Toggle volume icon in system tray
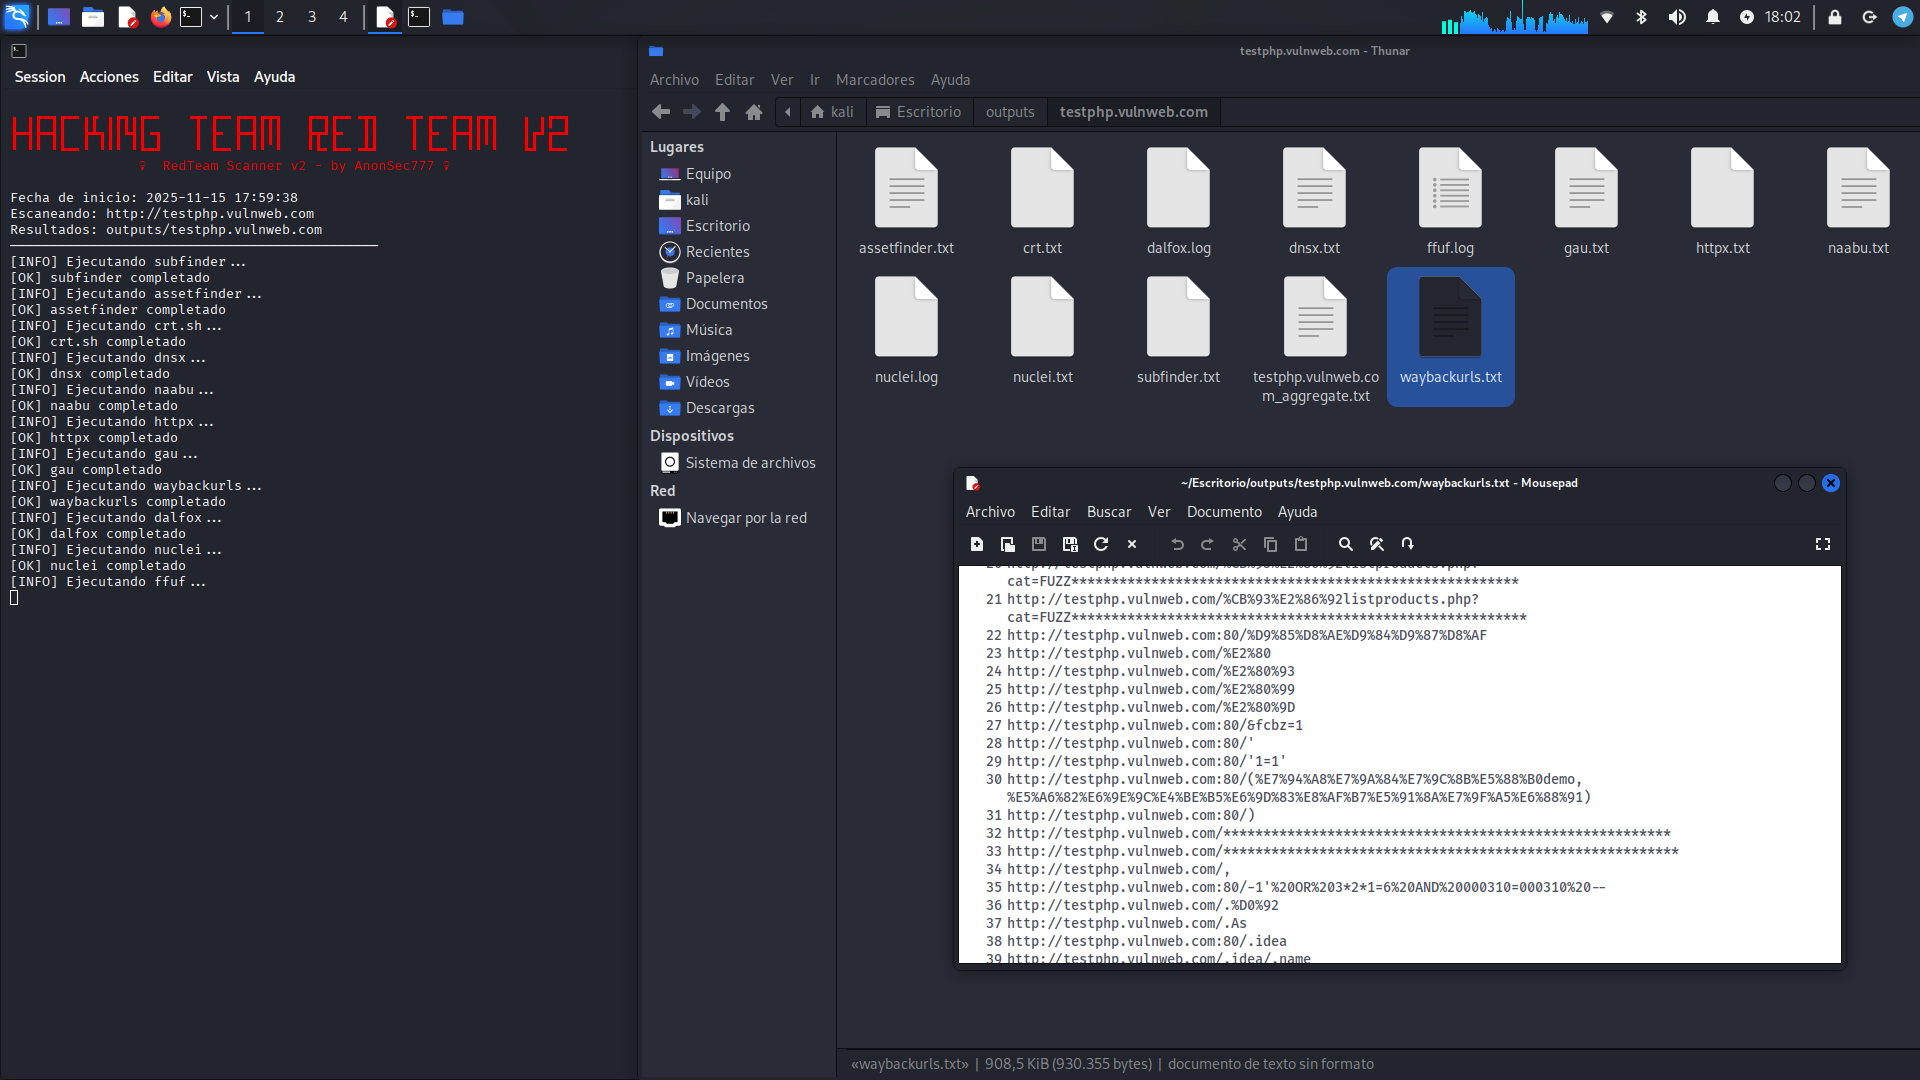The width and height of the screenshot is (1920, 1080). click(1677, 17)
